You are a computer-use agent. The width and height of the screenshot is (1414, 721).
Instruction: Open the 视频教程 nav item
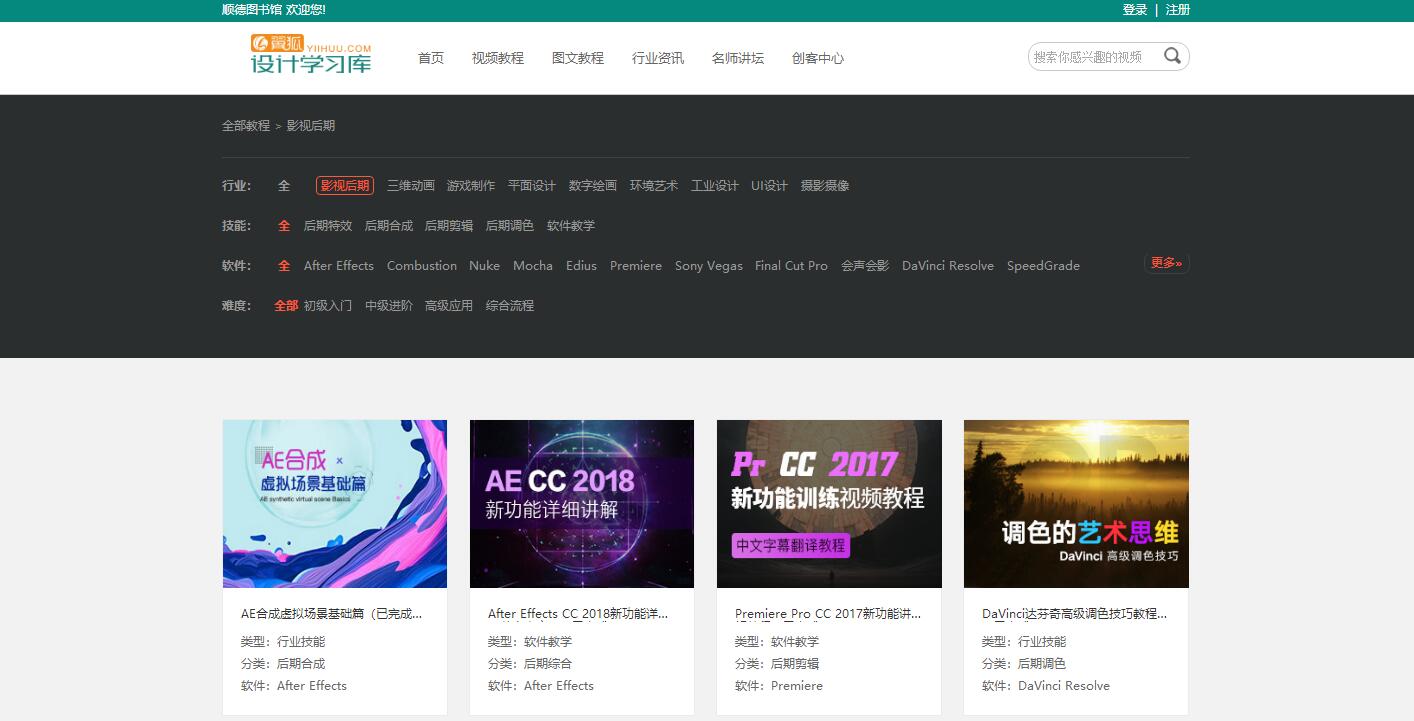point(498,58)
